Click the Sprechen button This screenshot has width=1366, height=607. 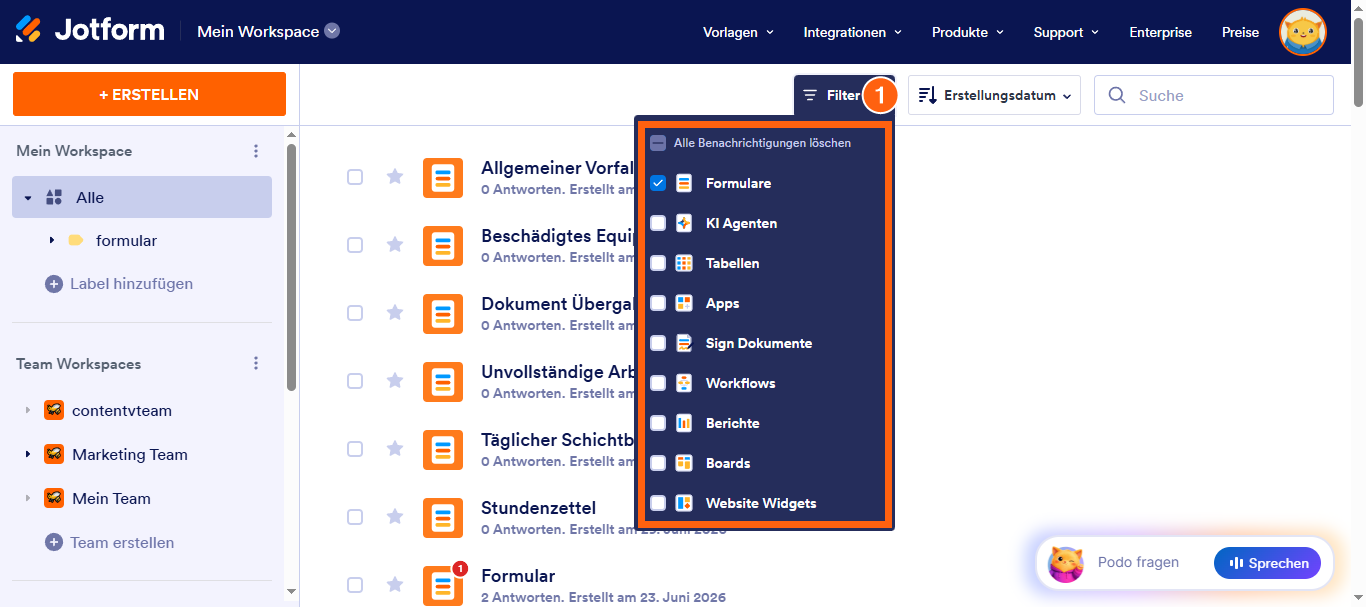click(x=1267, y=563)
